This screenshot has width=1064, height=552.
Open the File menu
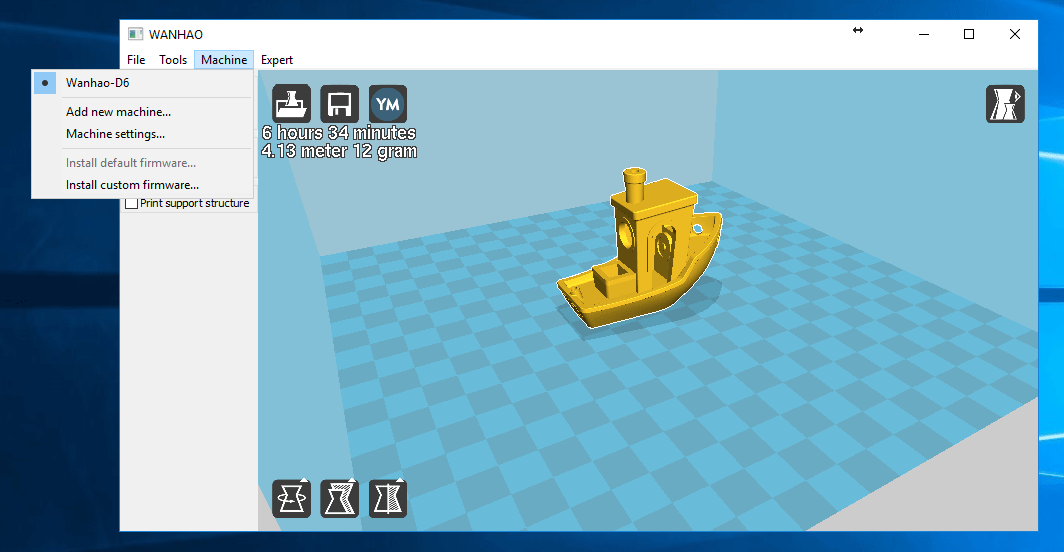[136, 60]
